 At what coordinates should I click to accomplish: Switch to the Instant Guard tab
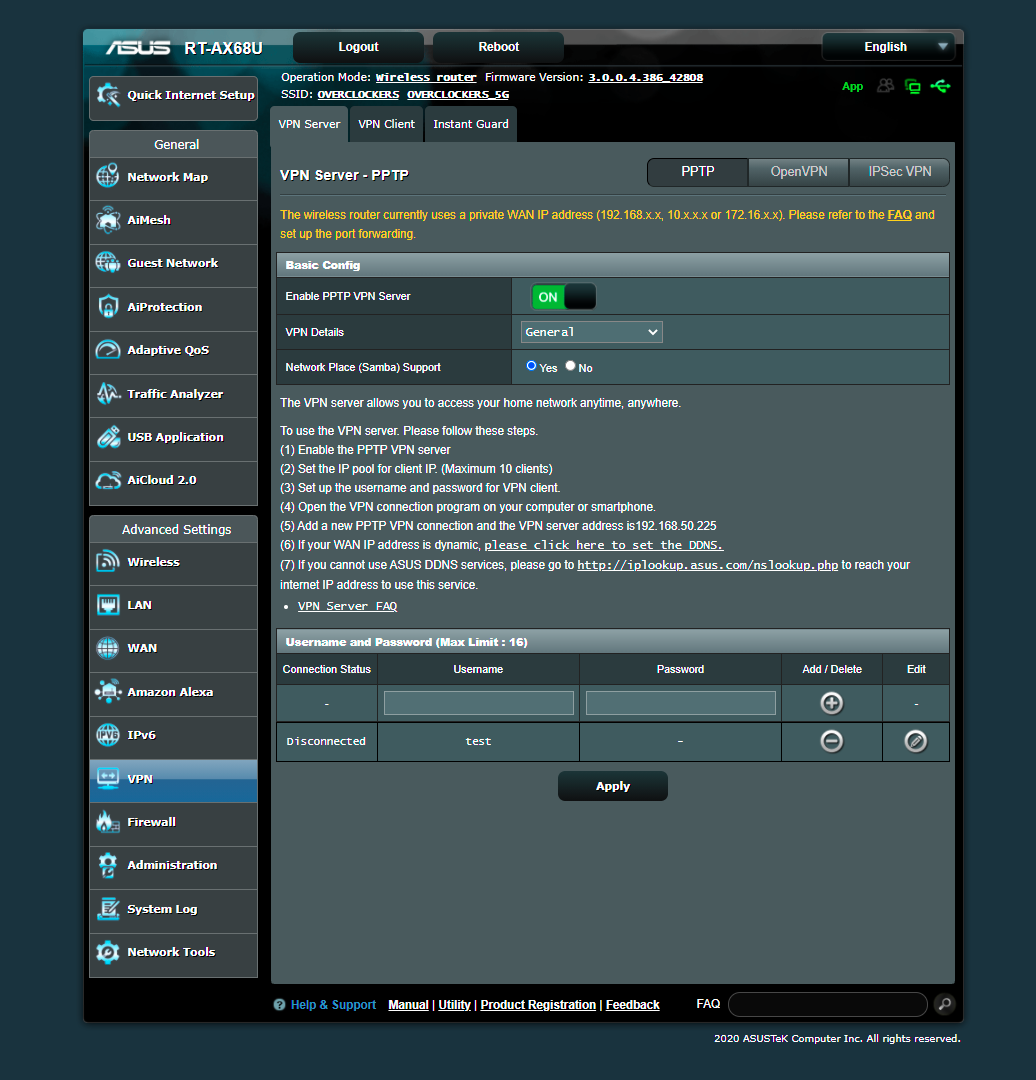[x=470, y=123]
